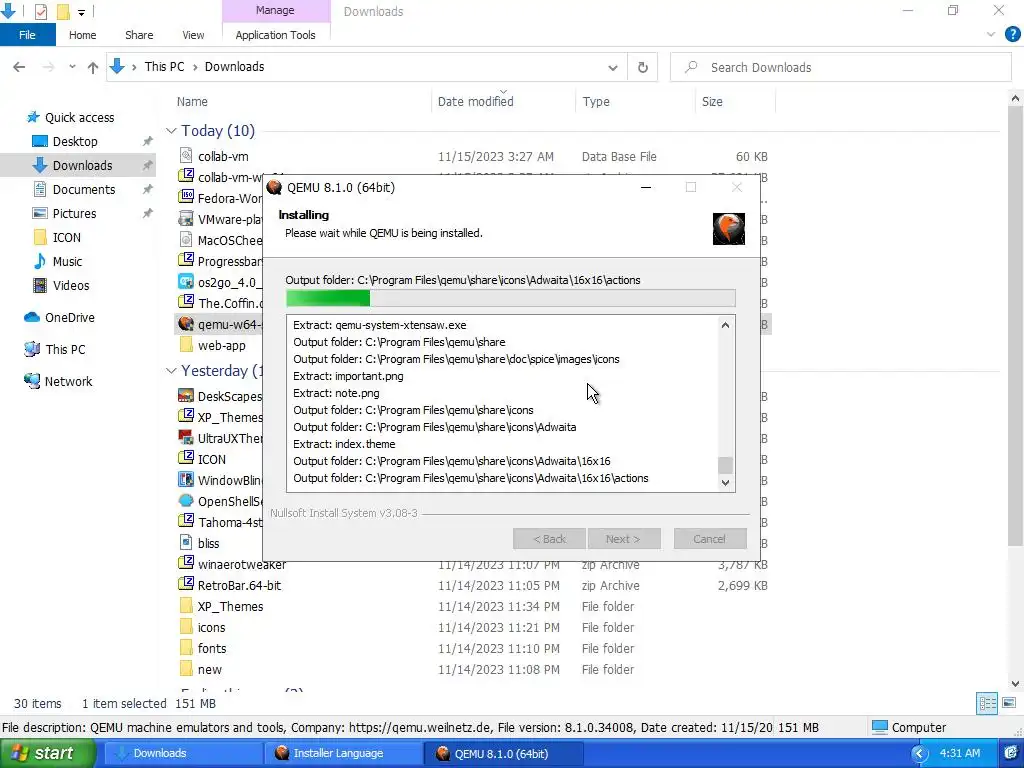This screenshot has height=768, width=1024.
Task: Click the grayed-out Back button in the installer
Action: [x=549, y=539]
